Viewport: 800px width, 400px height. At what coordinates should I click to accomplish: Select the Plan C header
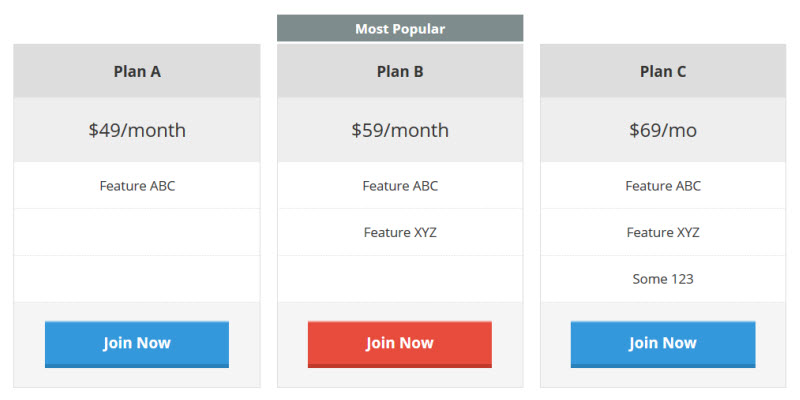(x=663, y=71)
